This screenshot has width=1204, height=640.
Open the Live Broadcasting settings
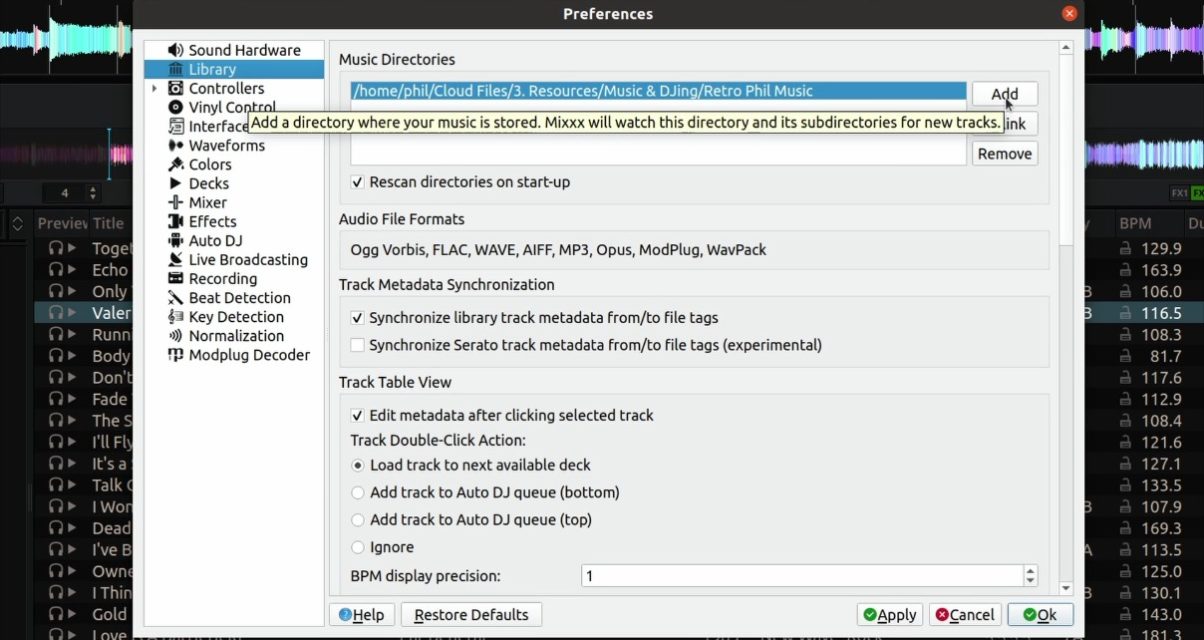[x=247, y=259]
